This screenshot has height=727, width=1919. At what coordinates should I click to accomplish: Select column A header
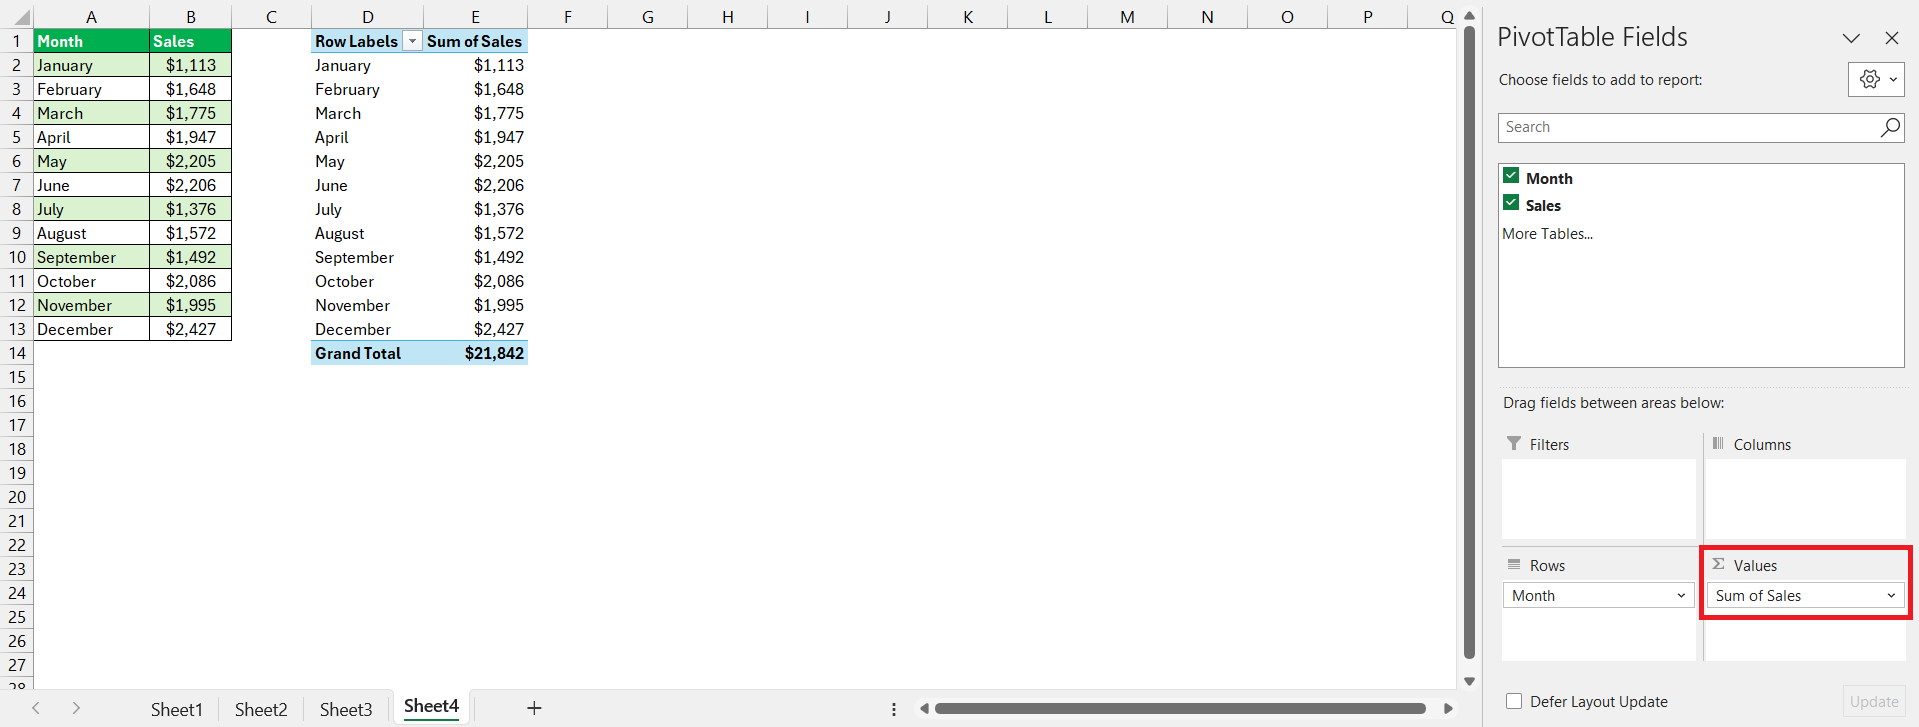click(x=91, y=16)
